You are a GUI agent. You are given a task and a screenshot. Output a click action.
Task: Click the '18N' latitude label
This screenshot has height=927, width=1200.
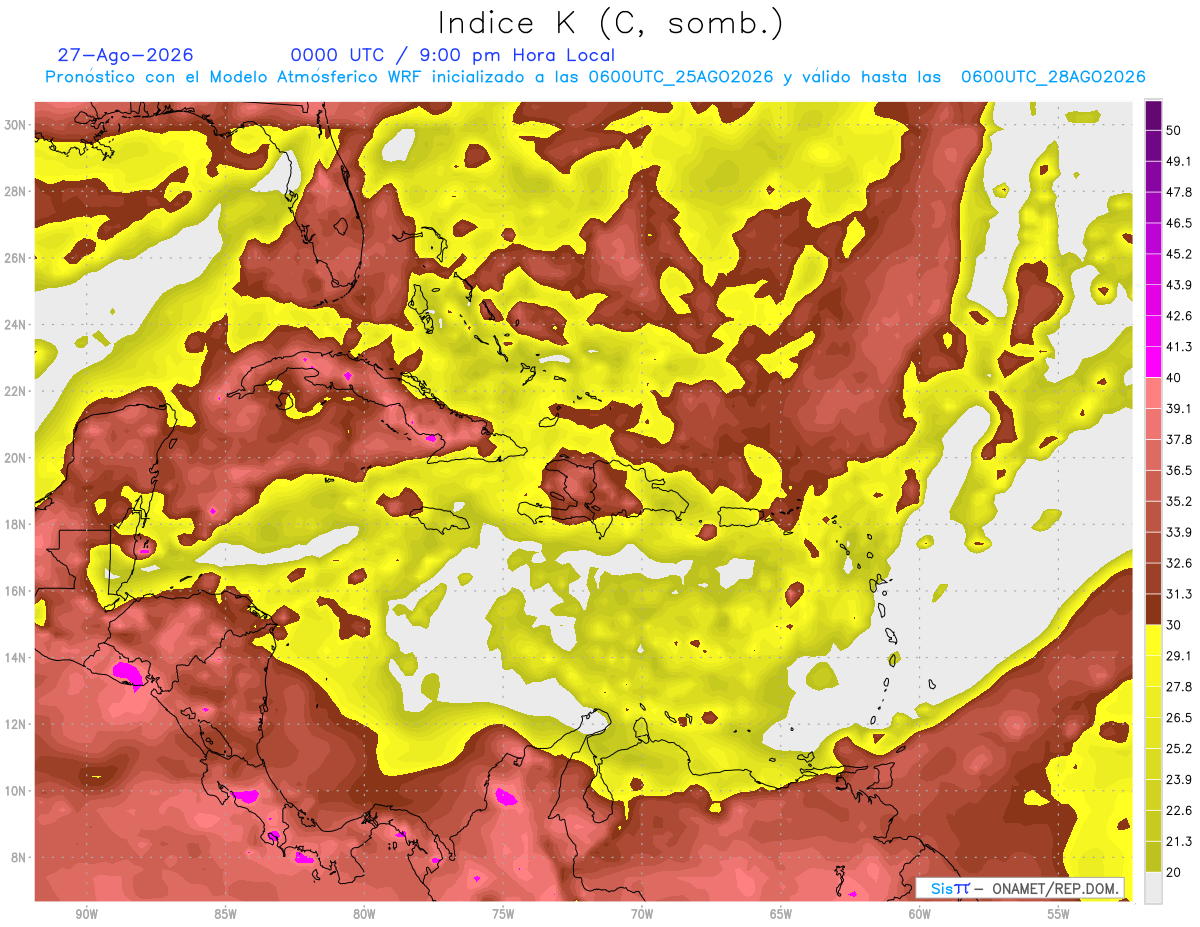tap(15, 525)
